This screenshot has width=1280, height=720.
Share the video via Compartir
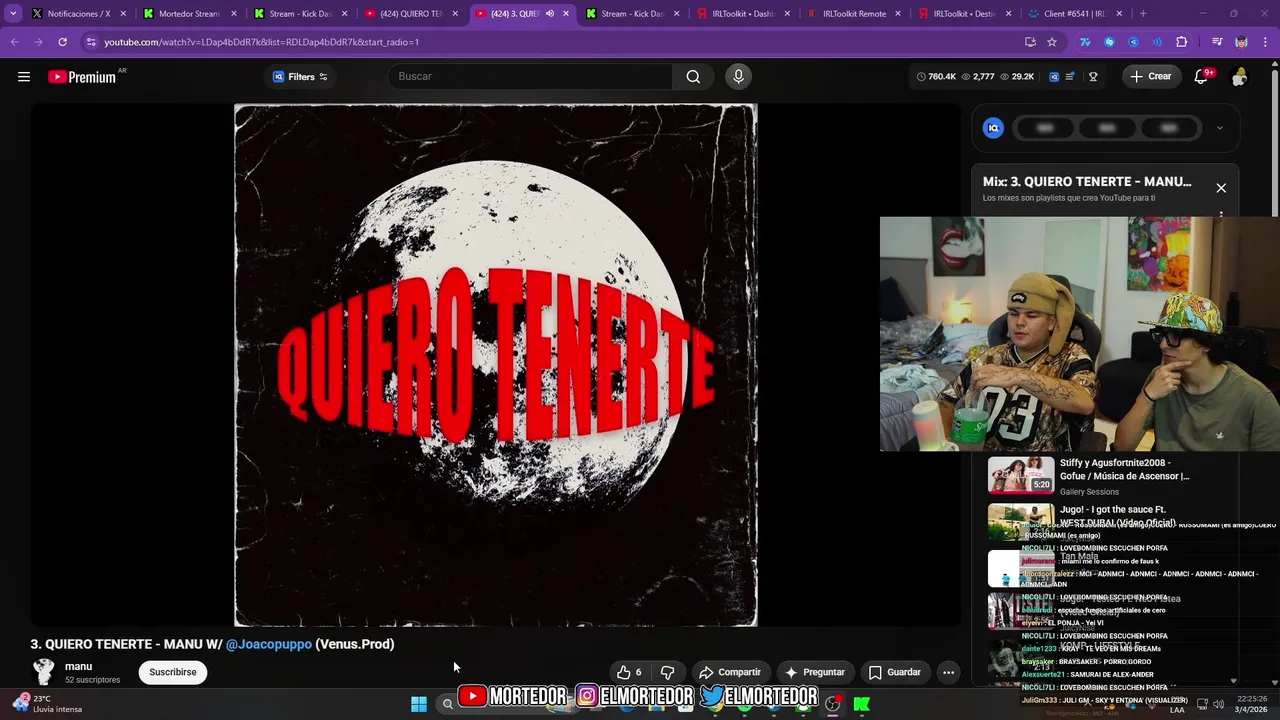[730, 672]
